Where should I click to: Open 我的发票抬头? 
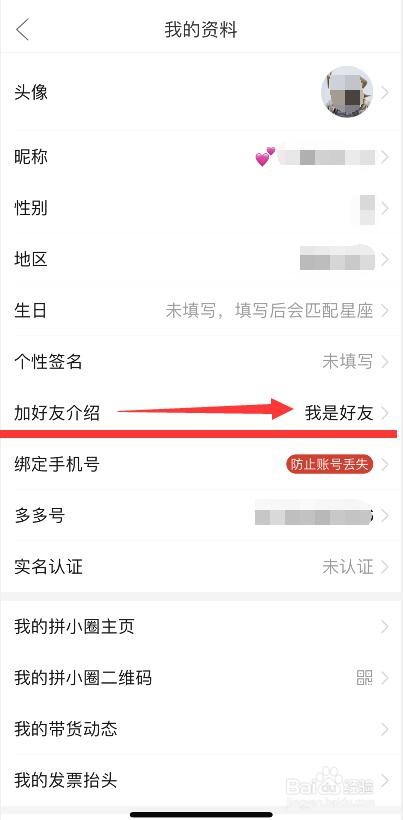point(201,781)
